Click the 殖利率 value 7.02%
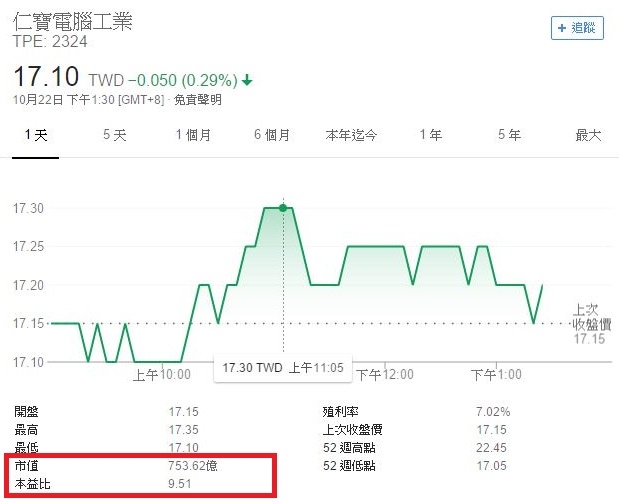 (x=493, y=412)
